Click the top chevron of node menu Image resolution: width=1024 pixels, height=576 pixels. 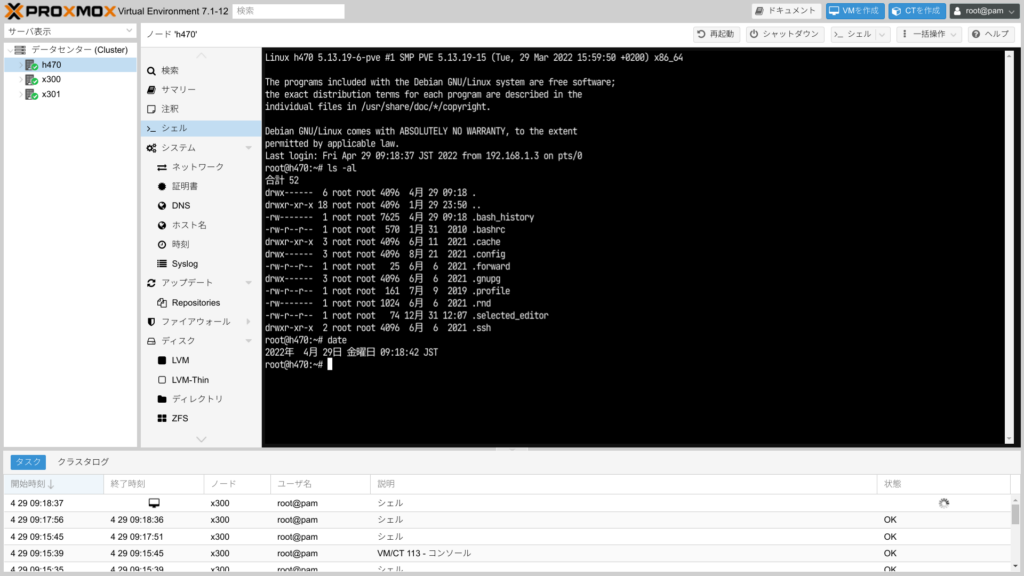tap(201, 56)
